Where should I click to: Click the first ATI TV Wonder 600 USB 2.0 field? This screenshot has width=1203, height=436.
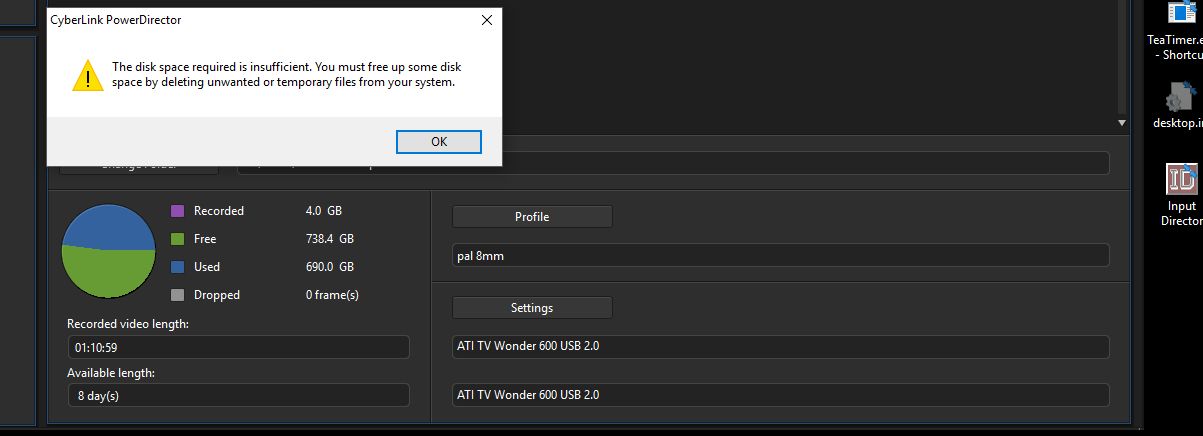780,346
